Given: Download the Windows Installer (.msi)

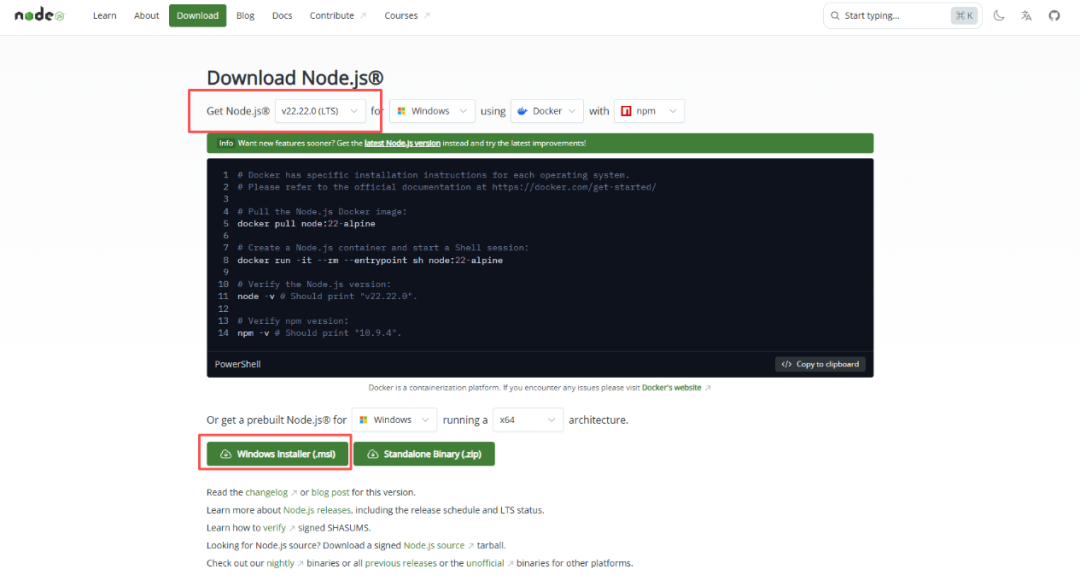Looking at the screenshot, I should tap(278, 454).
